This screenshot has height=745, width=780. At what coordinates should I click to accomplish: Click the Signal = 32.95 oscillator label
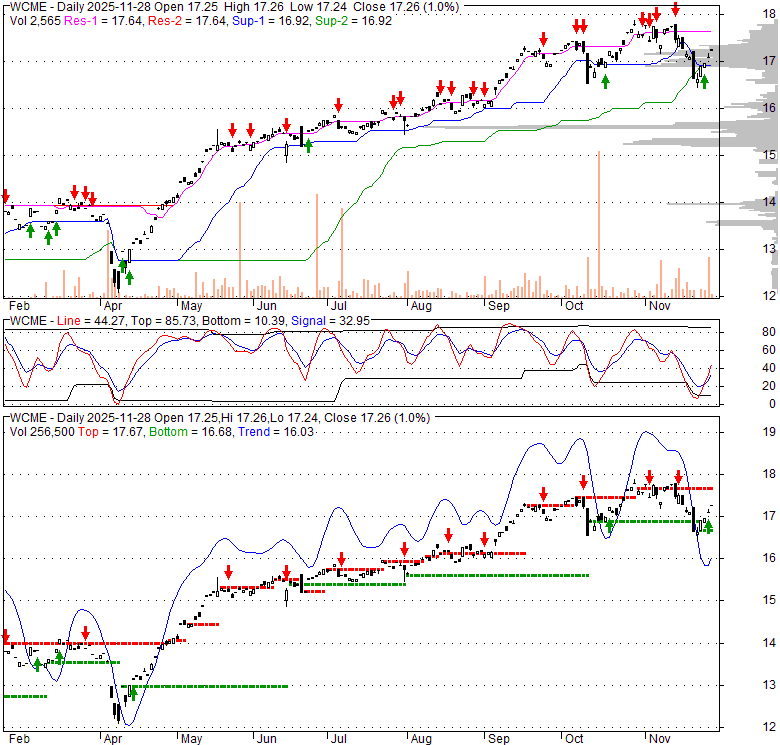tap(330, 321)
